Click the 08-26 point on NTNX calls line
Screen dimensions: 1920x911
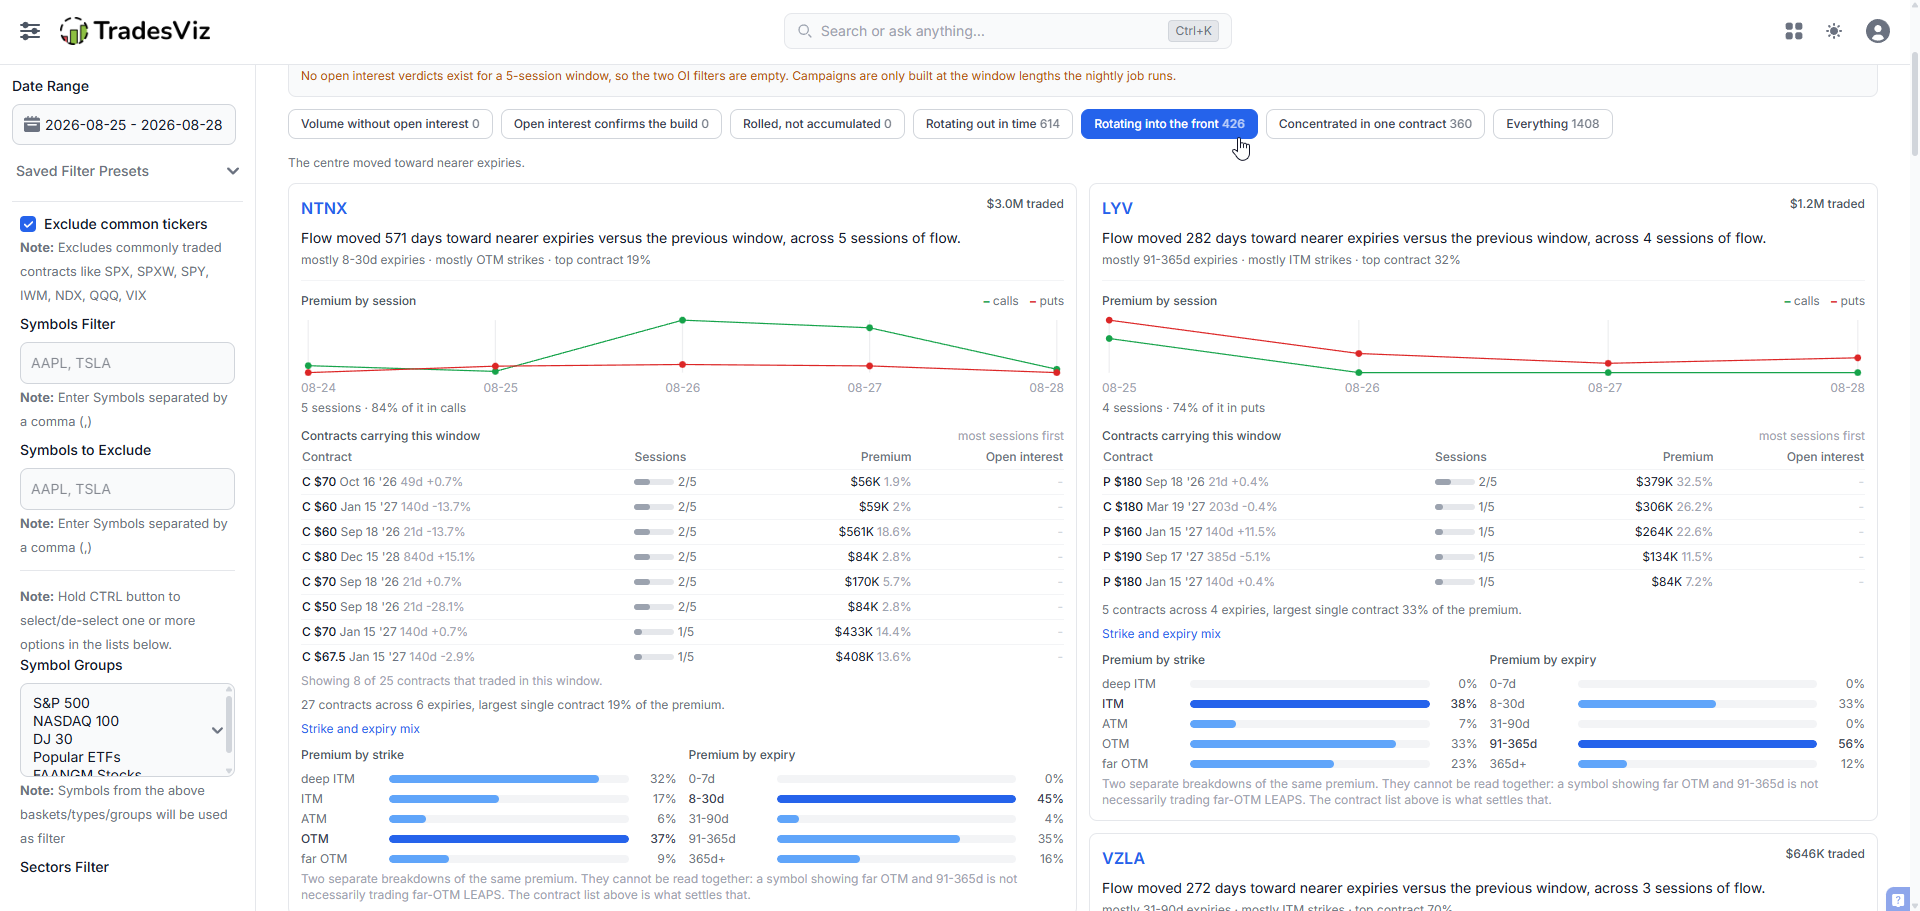[683, 320]
